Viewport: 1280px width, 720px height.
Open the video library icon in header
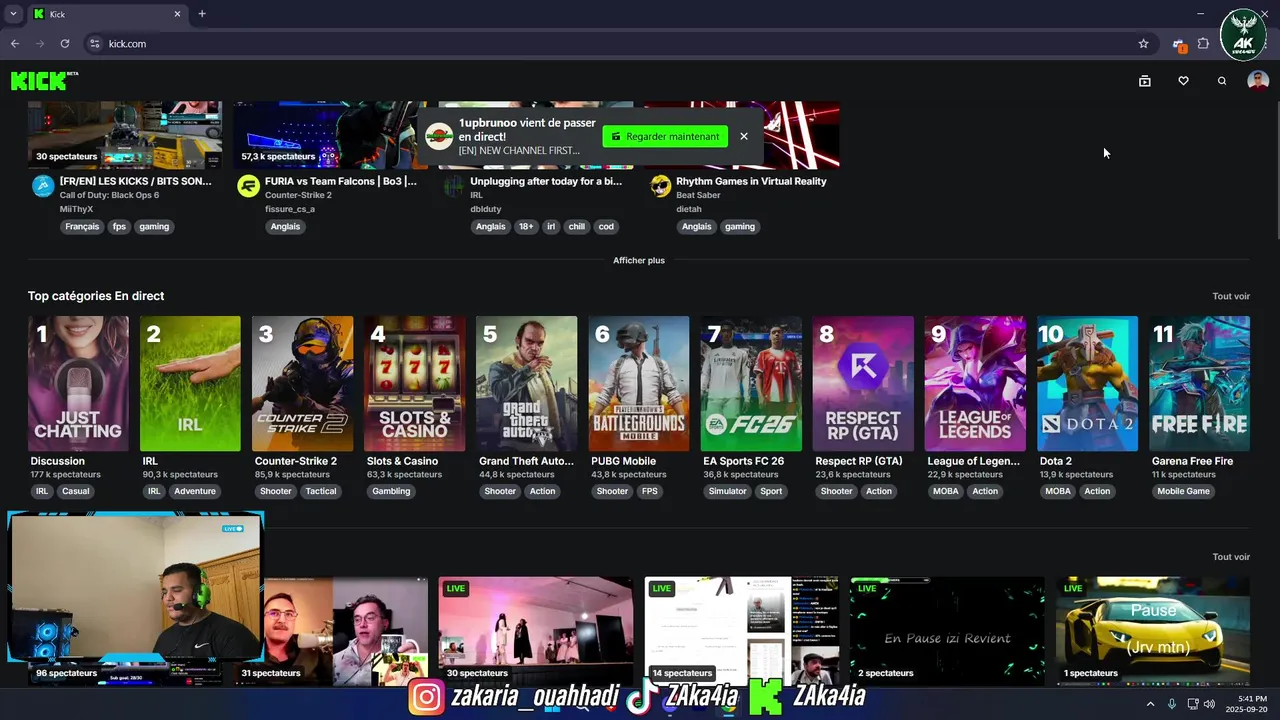tap(1145, 81)
